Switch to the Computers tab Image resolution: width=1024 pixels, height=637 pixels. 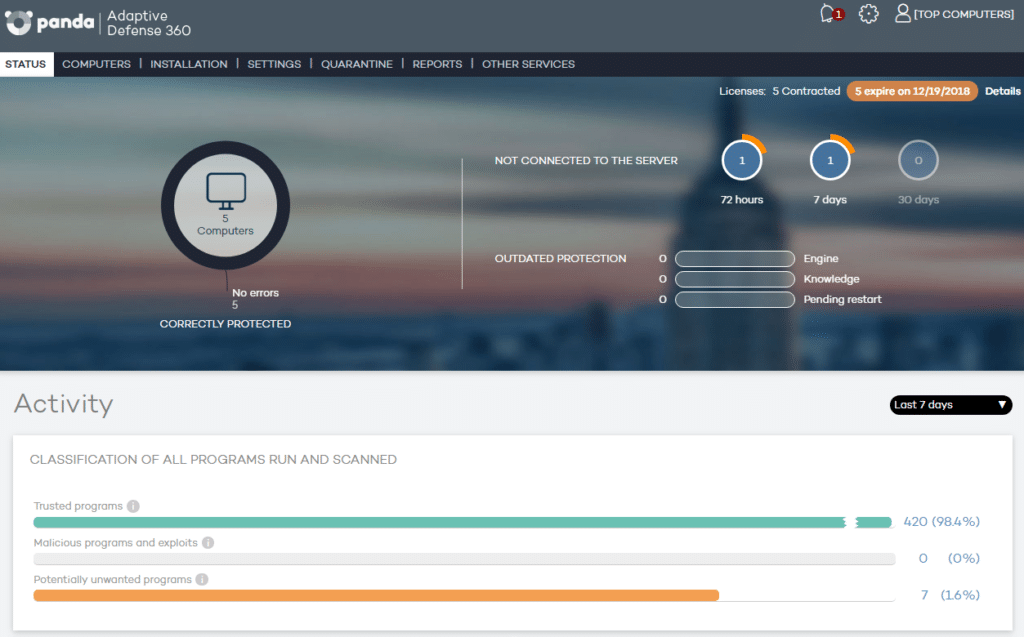point(96,64)
